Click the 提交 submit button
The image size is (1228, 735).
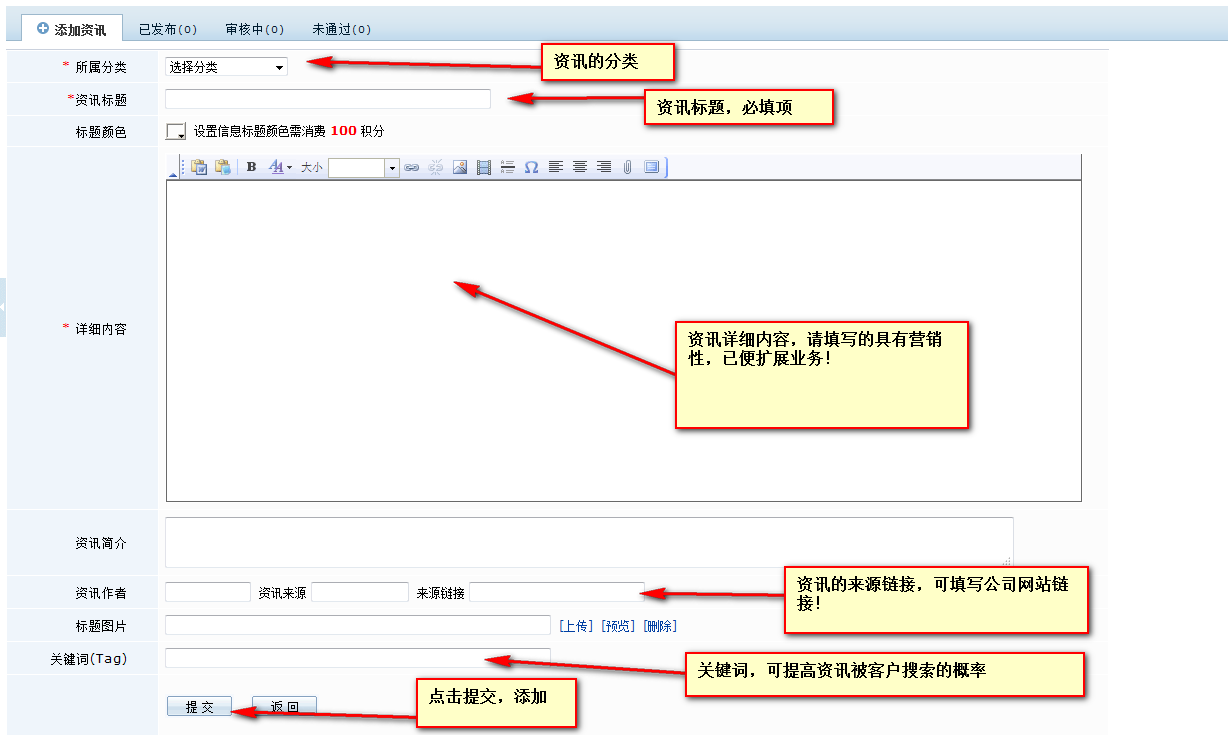click(x=199, y=707)
